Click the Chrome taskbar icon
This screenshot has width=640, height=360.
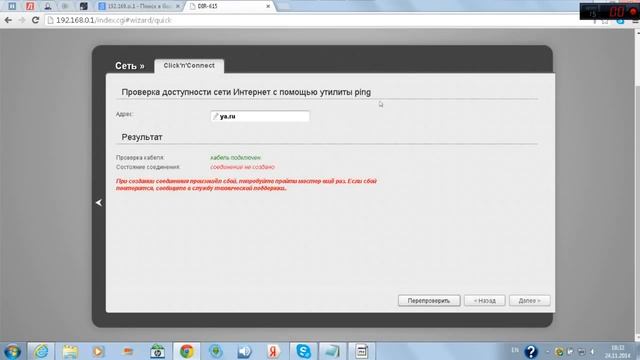[187, 351]
